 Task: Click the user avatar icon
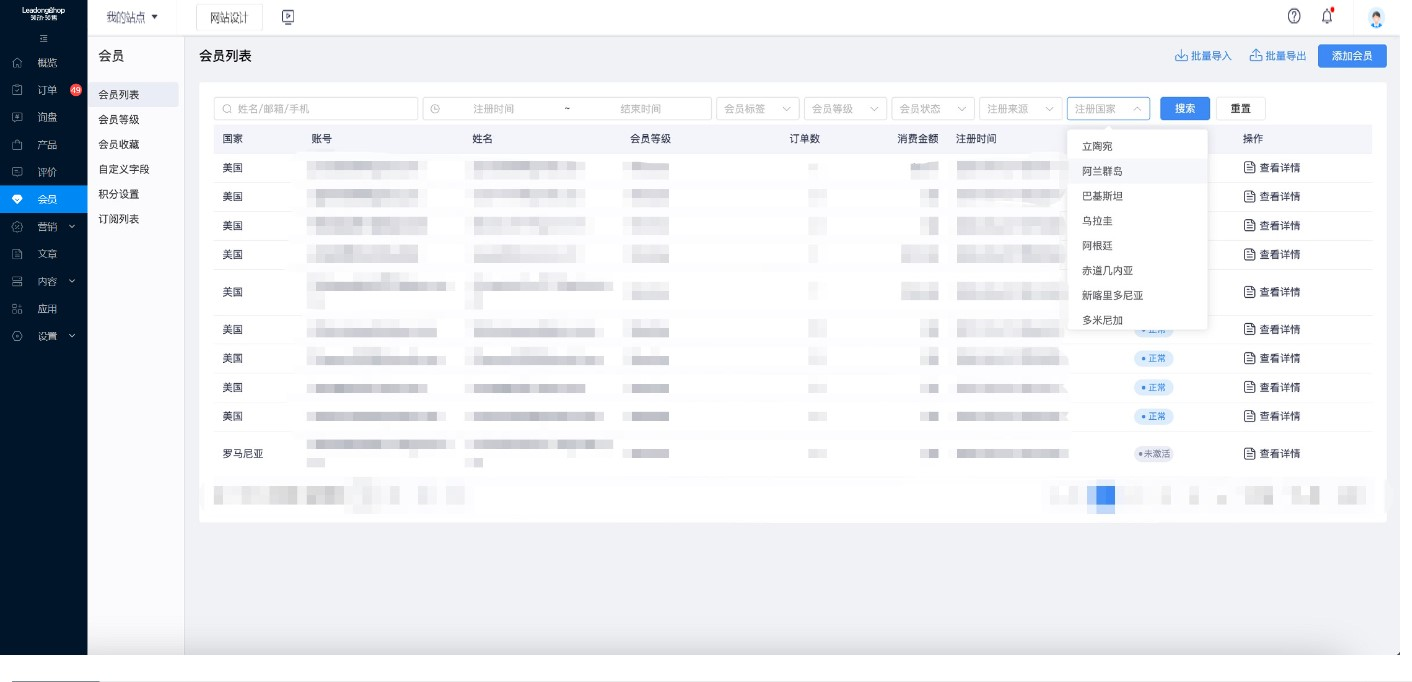pyautogui.click(x=1376, y=17)
